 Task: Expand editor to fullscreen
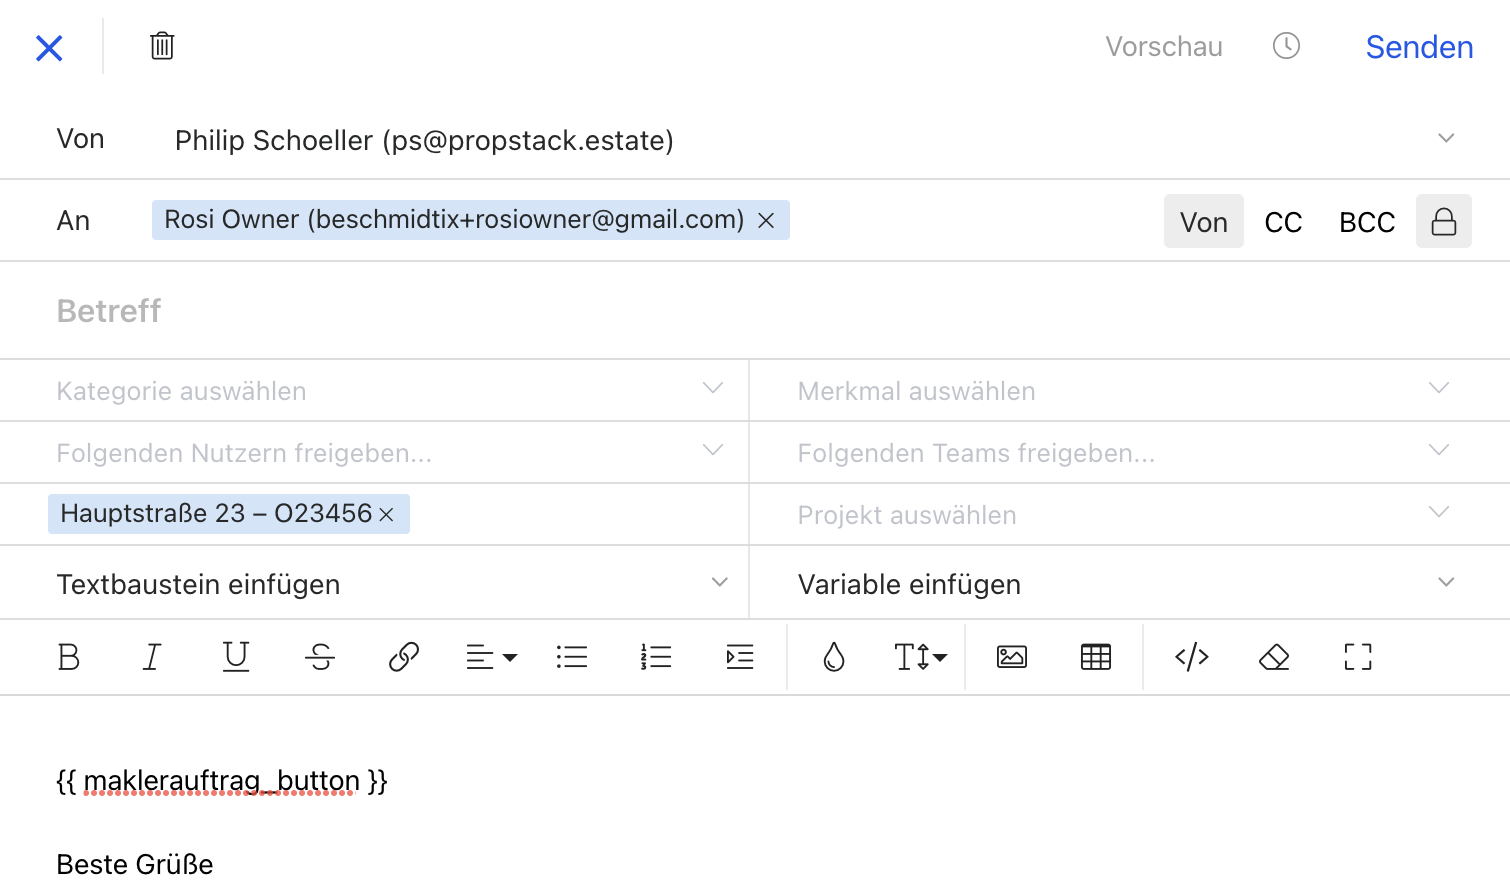tap(1357, 657)
